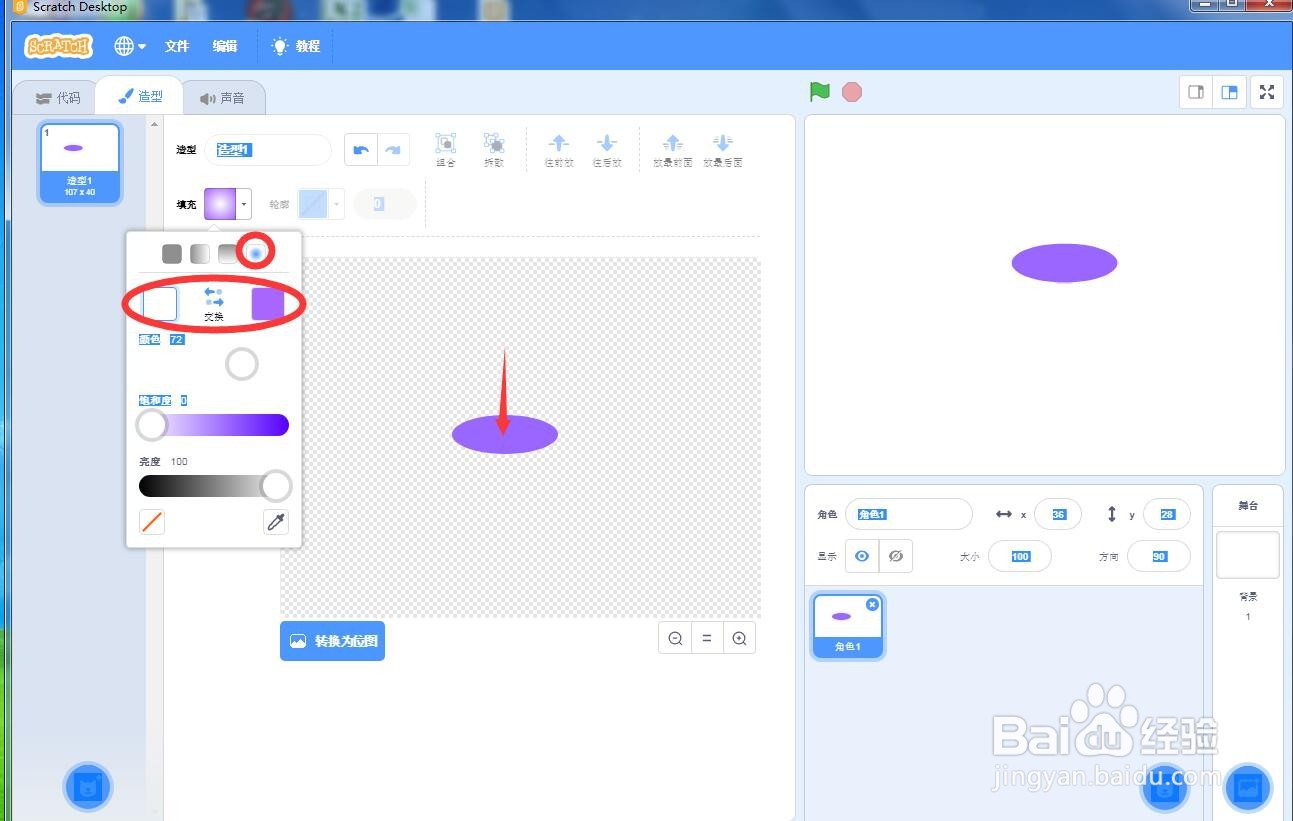Bring shape to front (放最前面)

673,150
